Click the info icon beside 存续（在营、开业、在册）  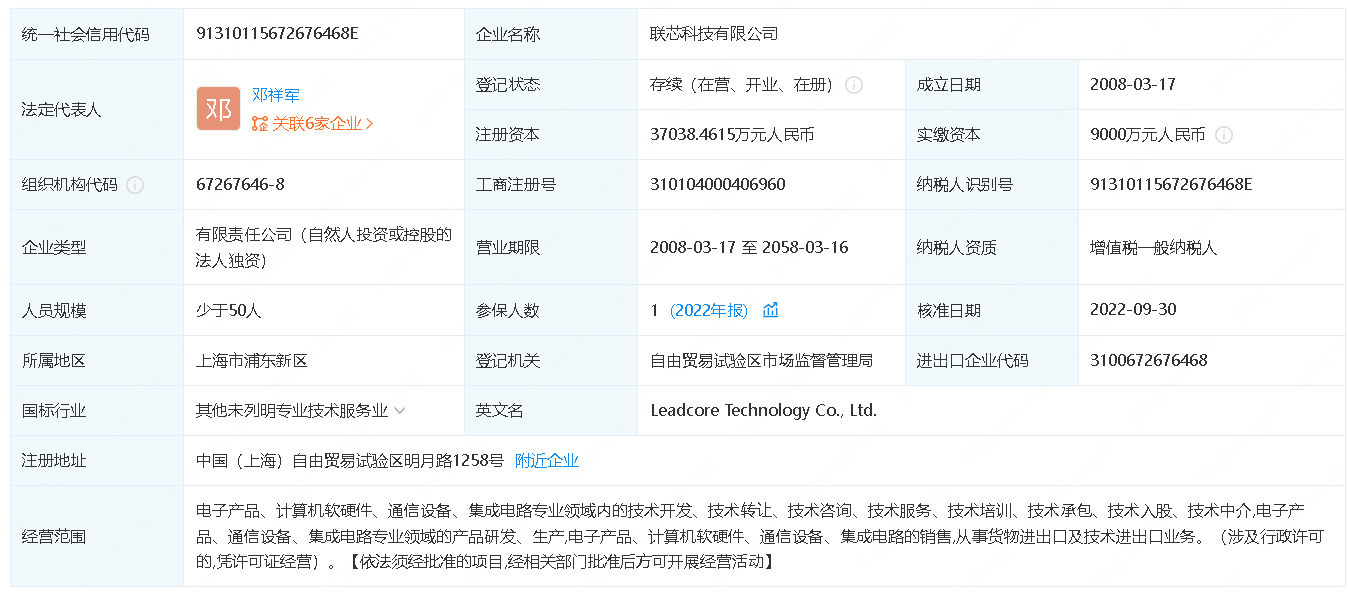coord(853,85)
